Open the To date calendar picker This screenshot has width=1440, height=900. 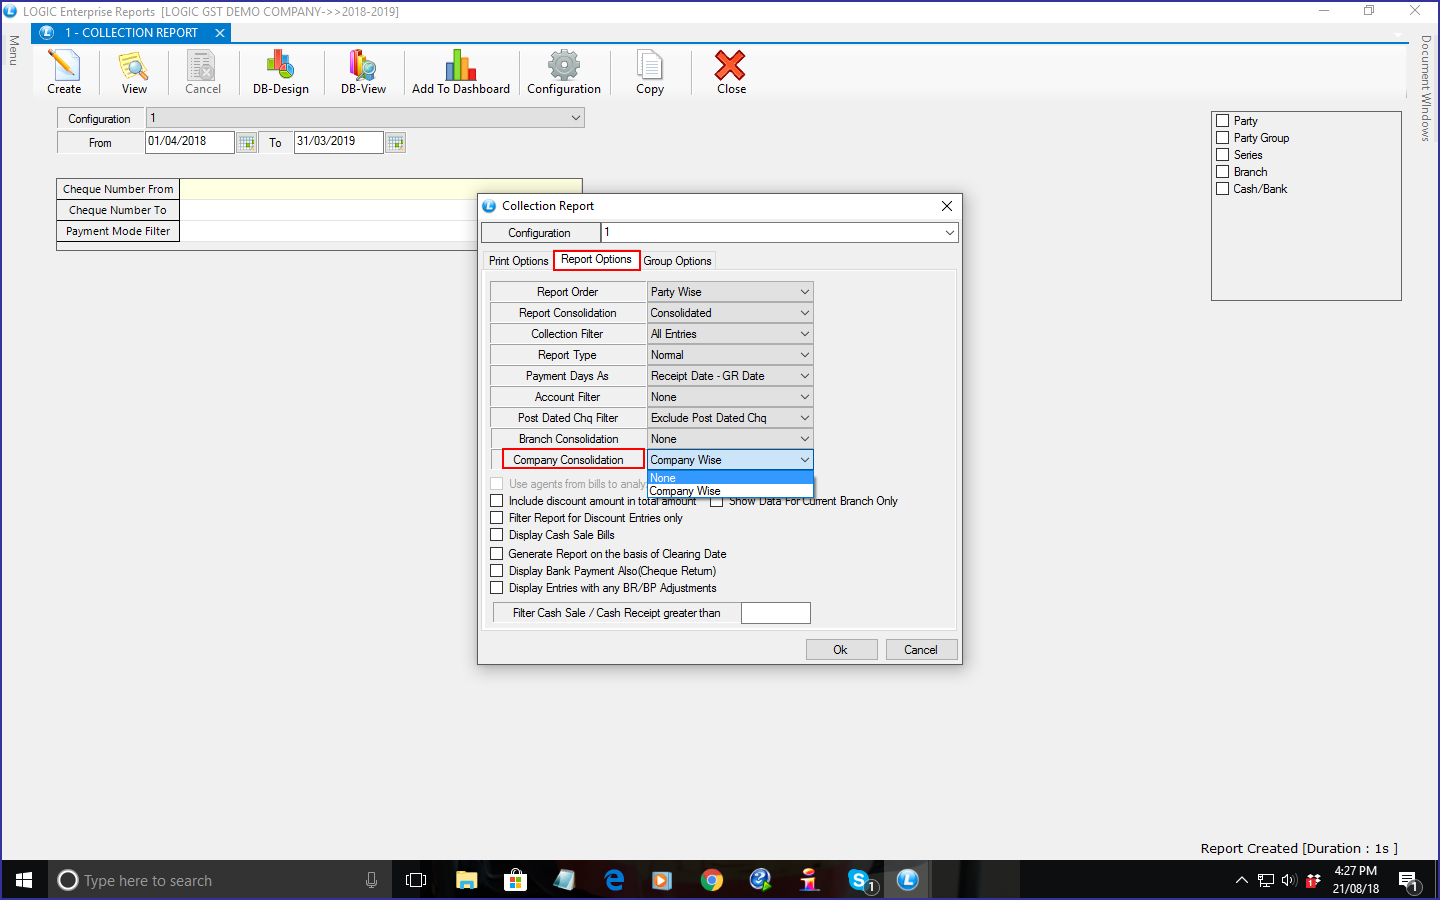click(x=396, y=143)
